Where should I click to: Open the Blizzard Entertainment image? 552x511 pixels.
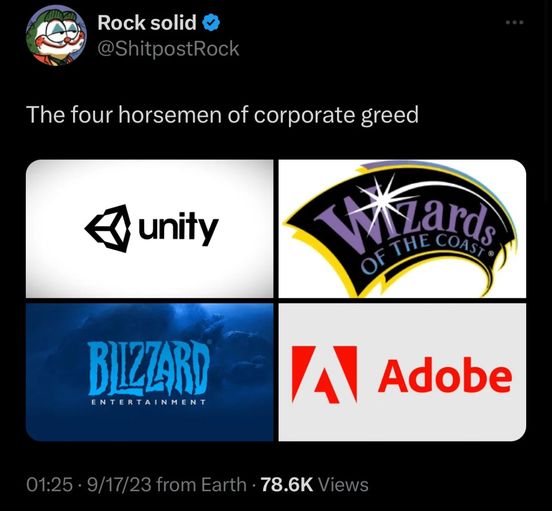pos(150,372)
